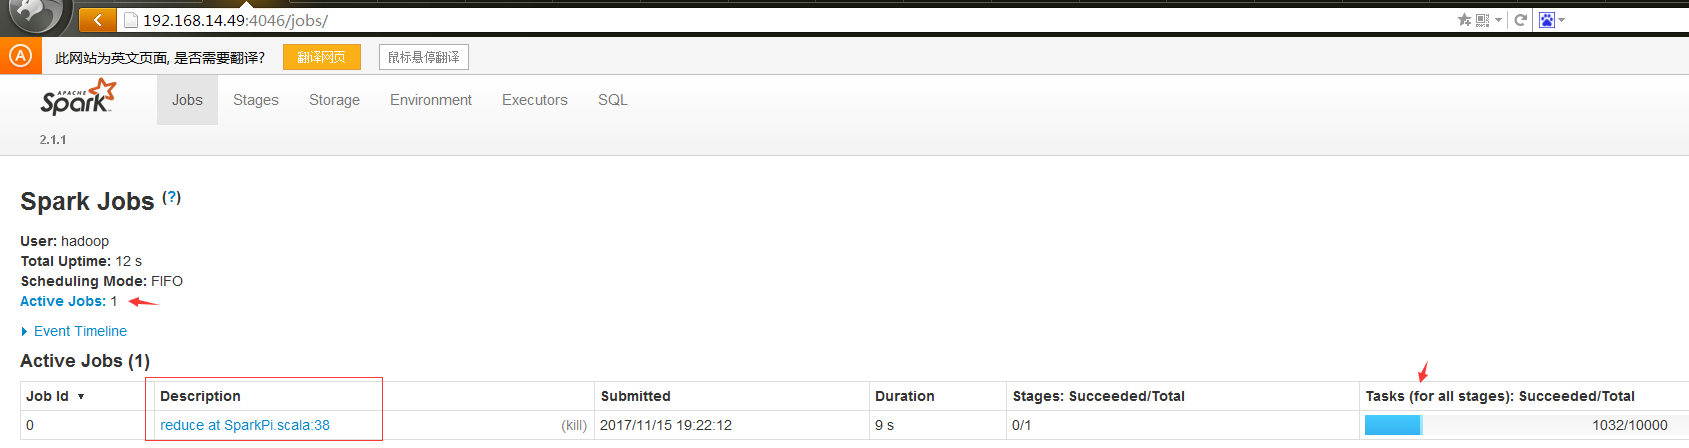Open dropdown arrow next to the QR icon
The image size is (1689, 448).
click(1498, 20)
